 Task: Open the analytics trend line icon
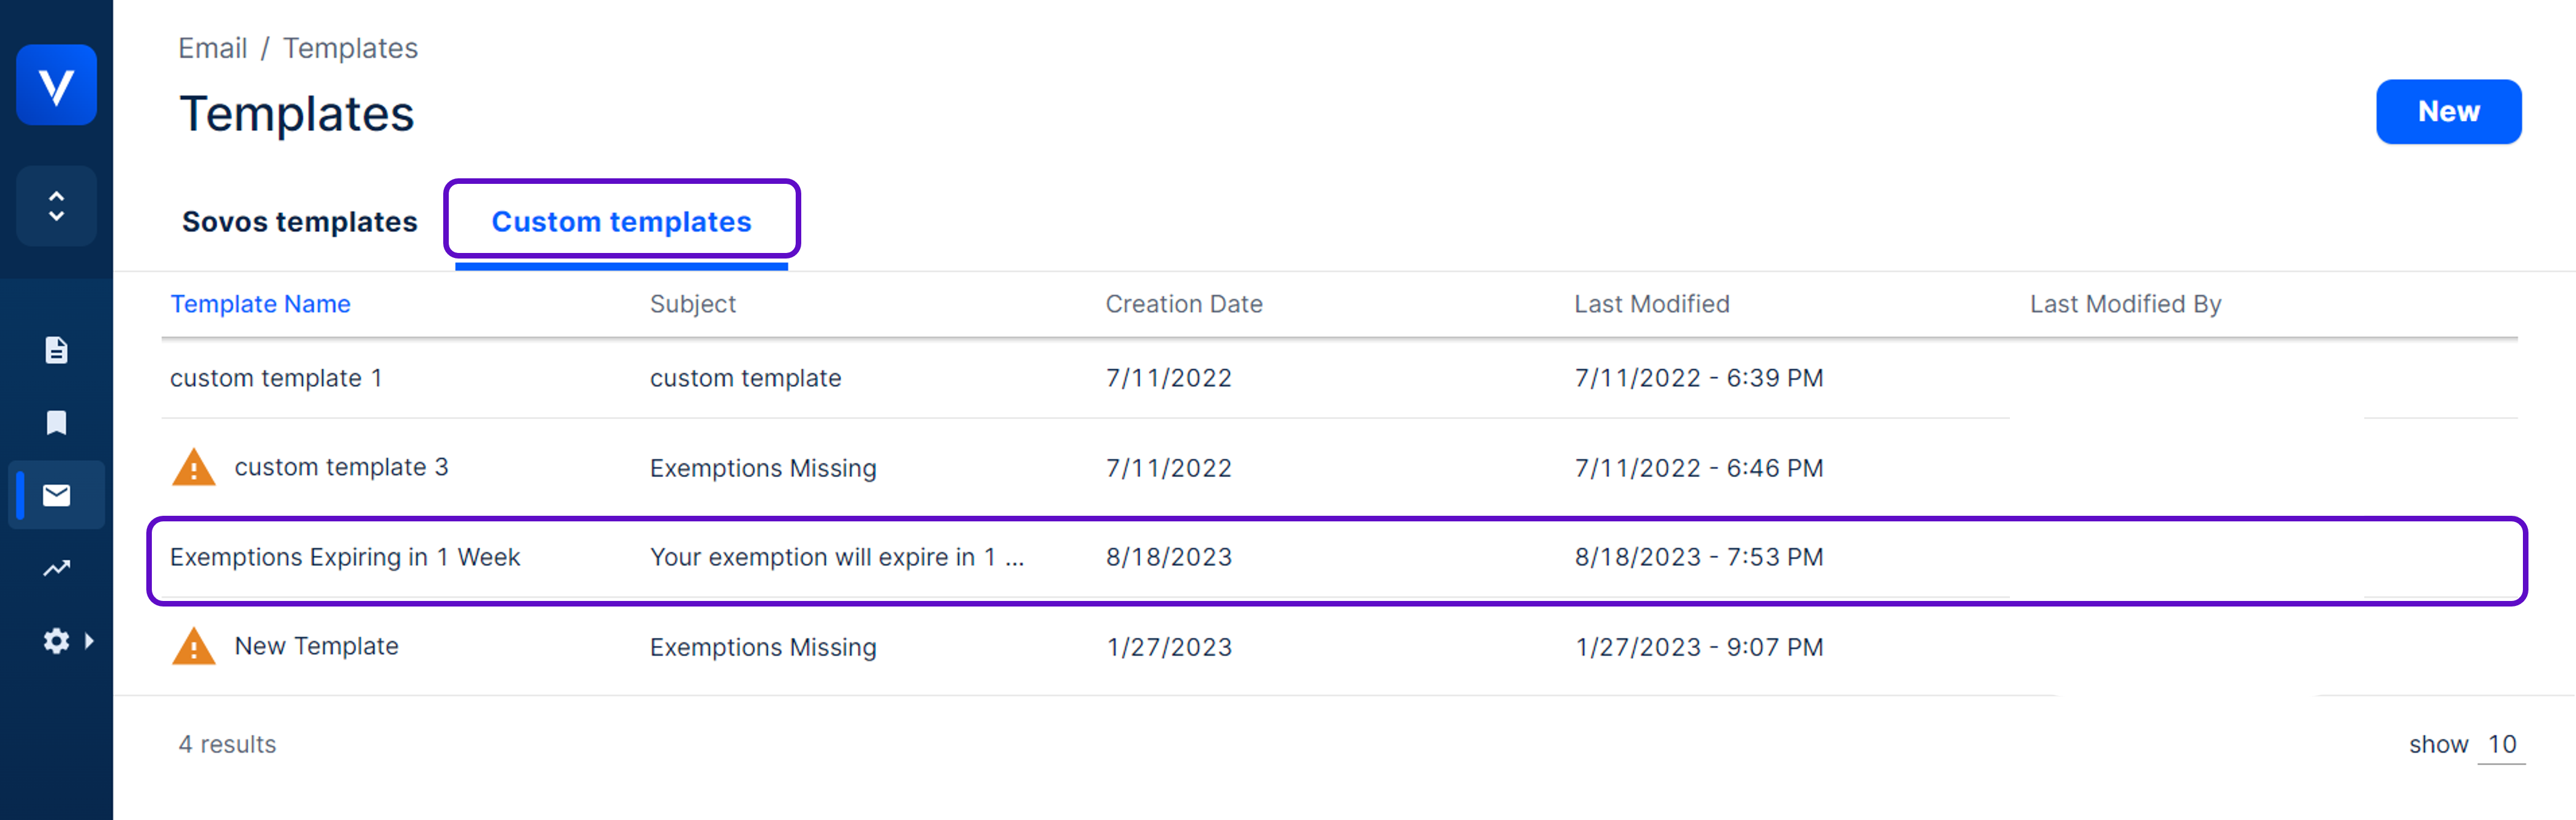[56, 568]
